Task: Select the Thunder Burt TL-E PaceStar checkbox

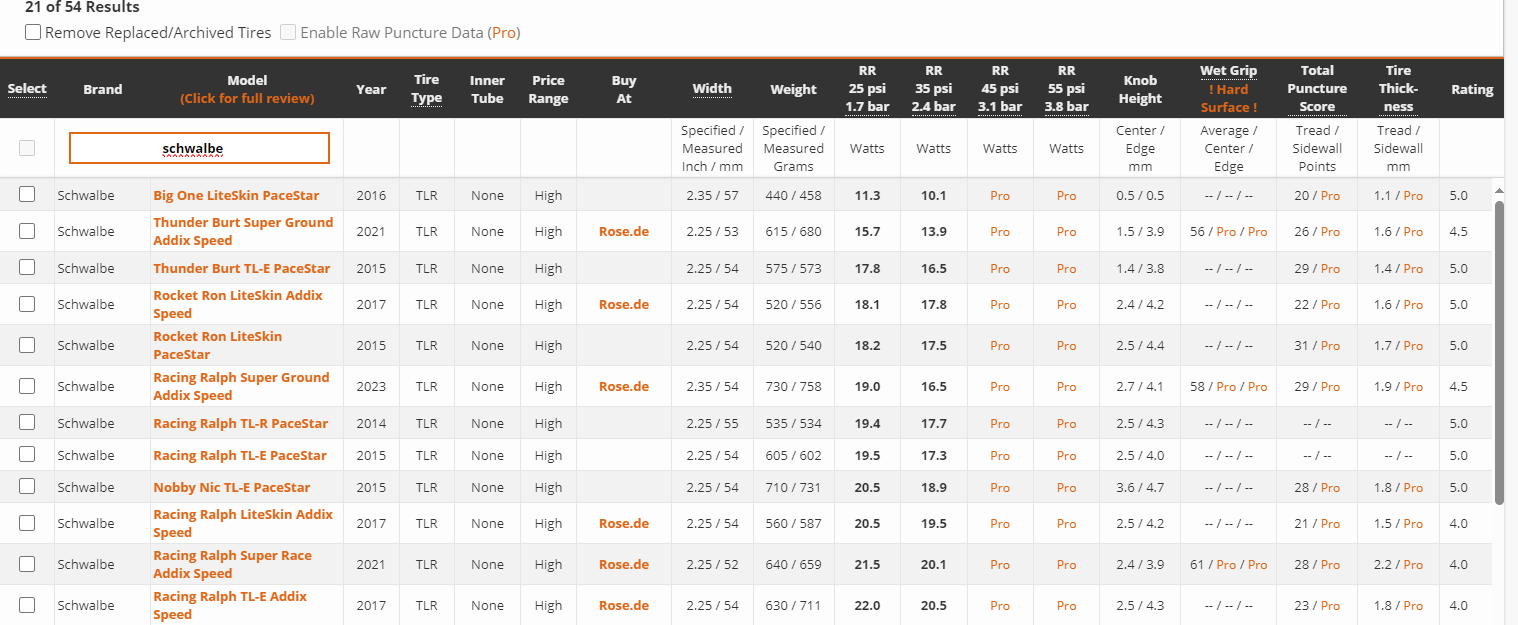Action: click(27, 267)
